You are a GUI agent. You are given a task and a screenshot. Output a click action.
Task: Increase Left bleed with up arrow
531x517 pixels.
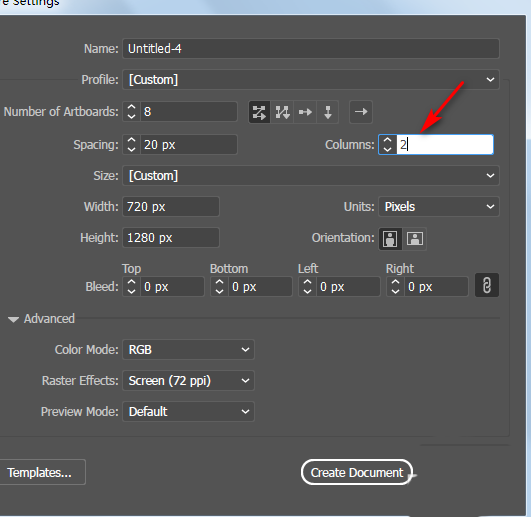(x=307, y=282)
